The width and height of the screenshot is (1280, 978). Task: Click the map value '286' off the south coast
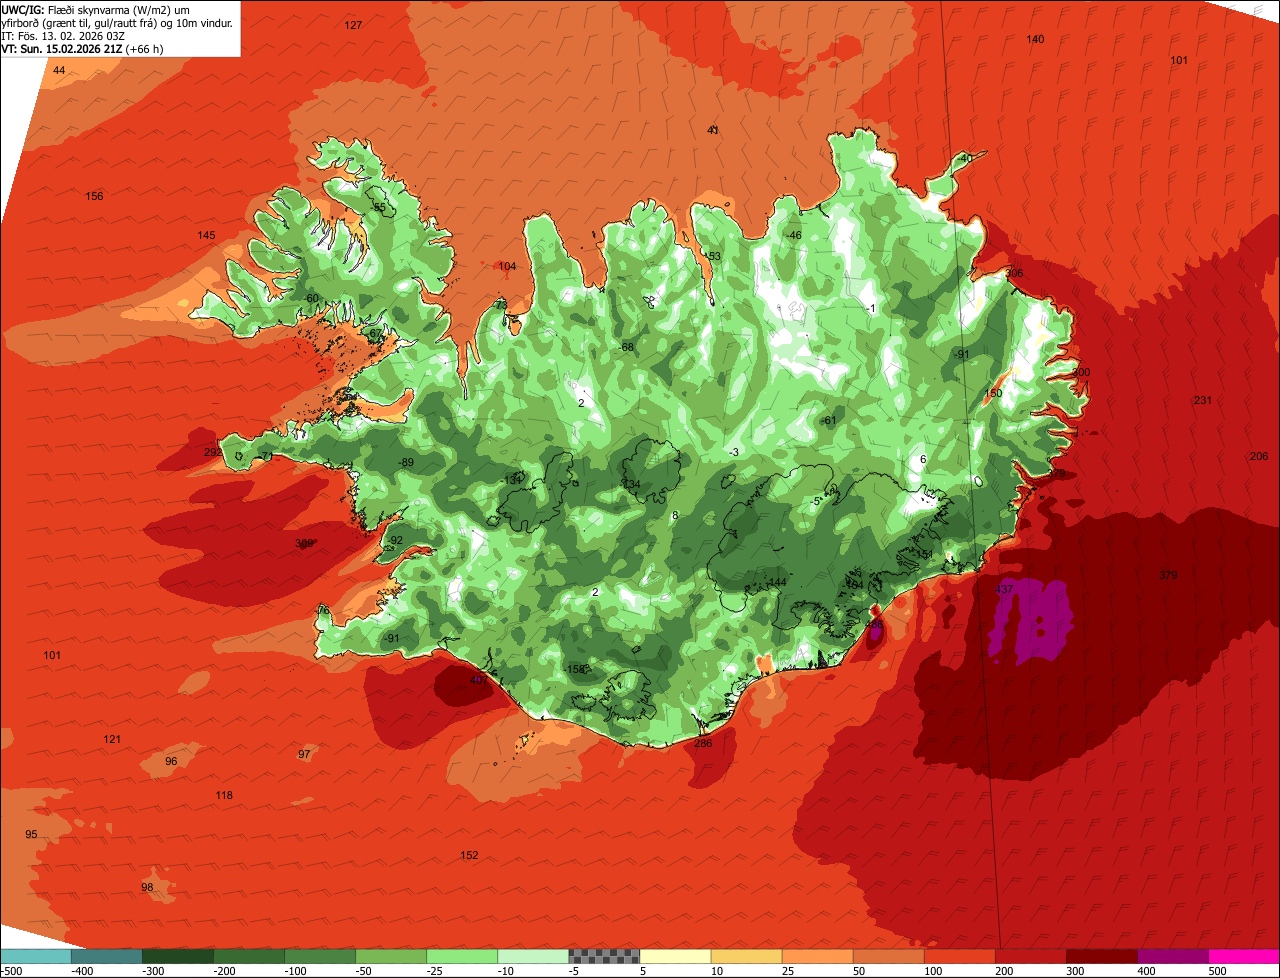(703, 744)
